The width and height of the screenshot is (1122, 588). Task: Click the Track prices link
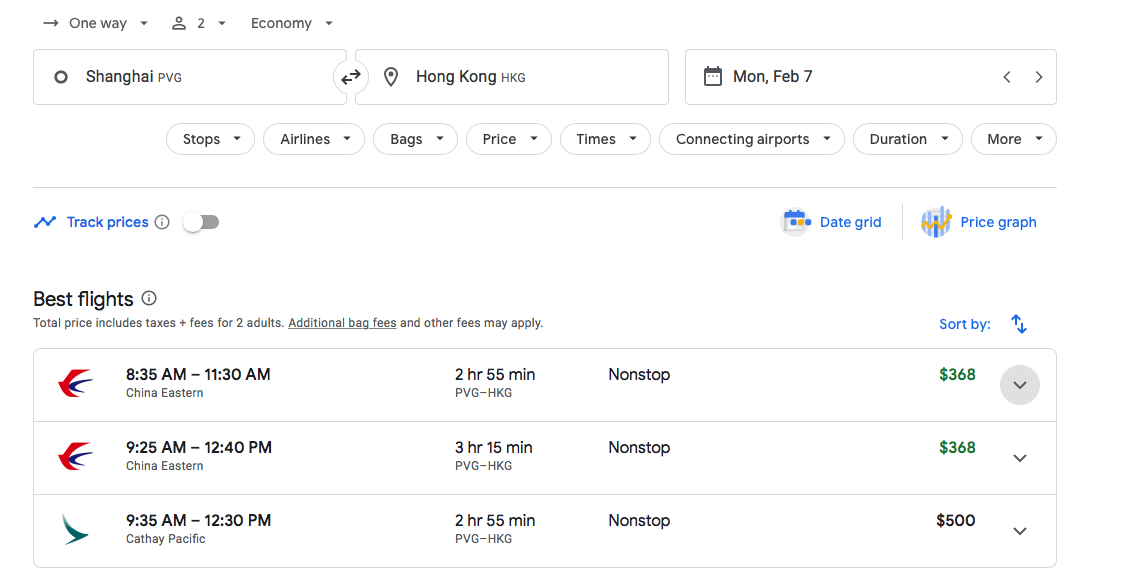click(107, 222)
